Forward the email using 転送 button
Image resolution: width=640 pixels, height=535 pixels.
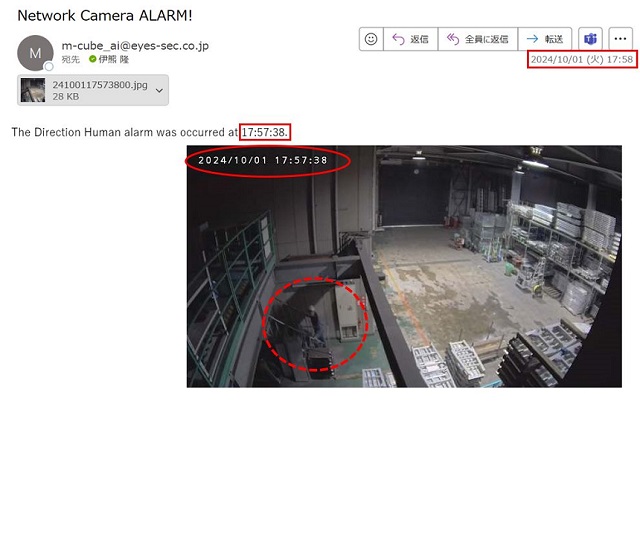click(545, 39)
